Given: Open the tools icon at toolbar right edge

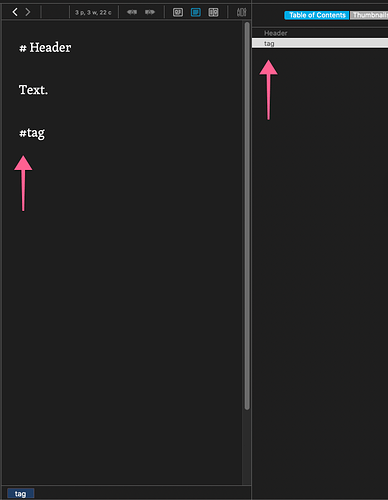Looking at the screenshot, I should (241, 12).
